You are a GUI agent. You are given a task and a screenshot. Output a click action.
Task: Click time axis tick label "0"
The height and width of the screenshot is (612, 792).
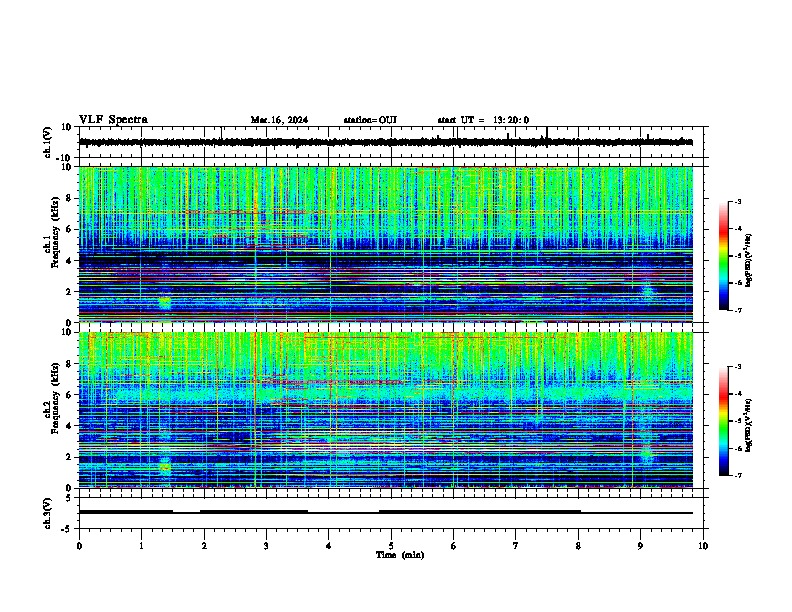[79, 546]
